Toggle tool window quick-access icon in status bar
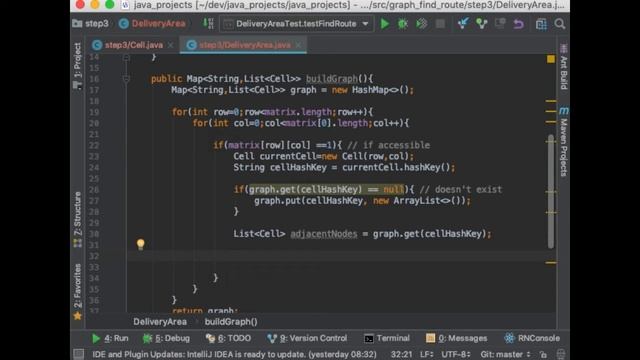 [x=78, y=354]
